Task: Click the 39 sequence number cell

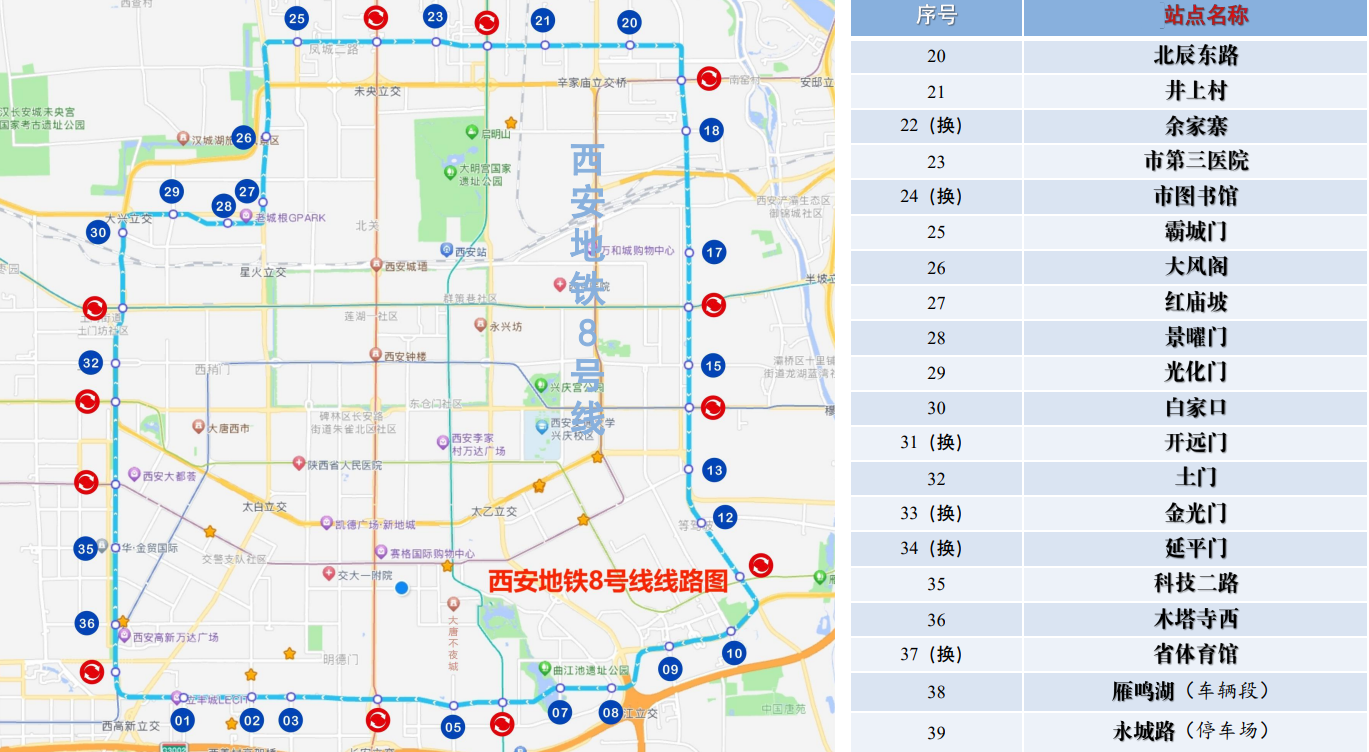Action: [x=936, y=731]
